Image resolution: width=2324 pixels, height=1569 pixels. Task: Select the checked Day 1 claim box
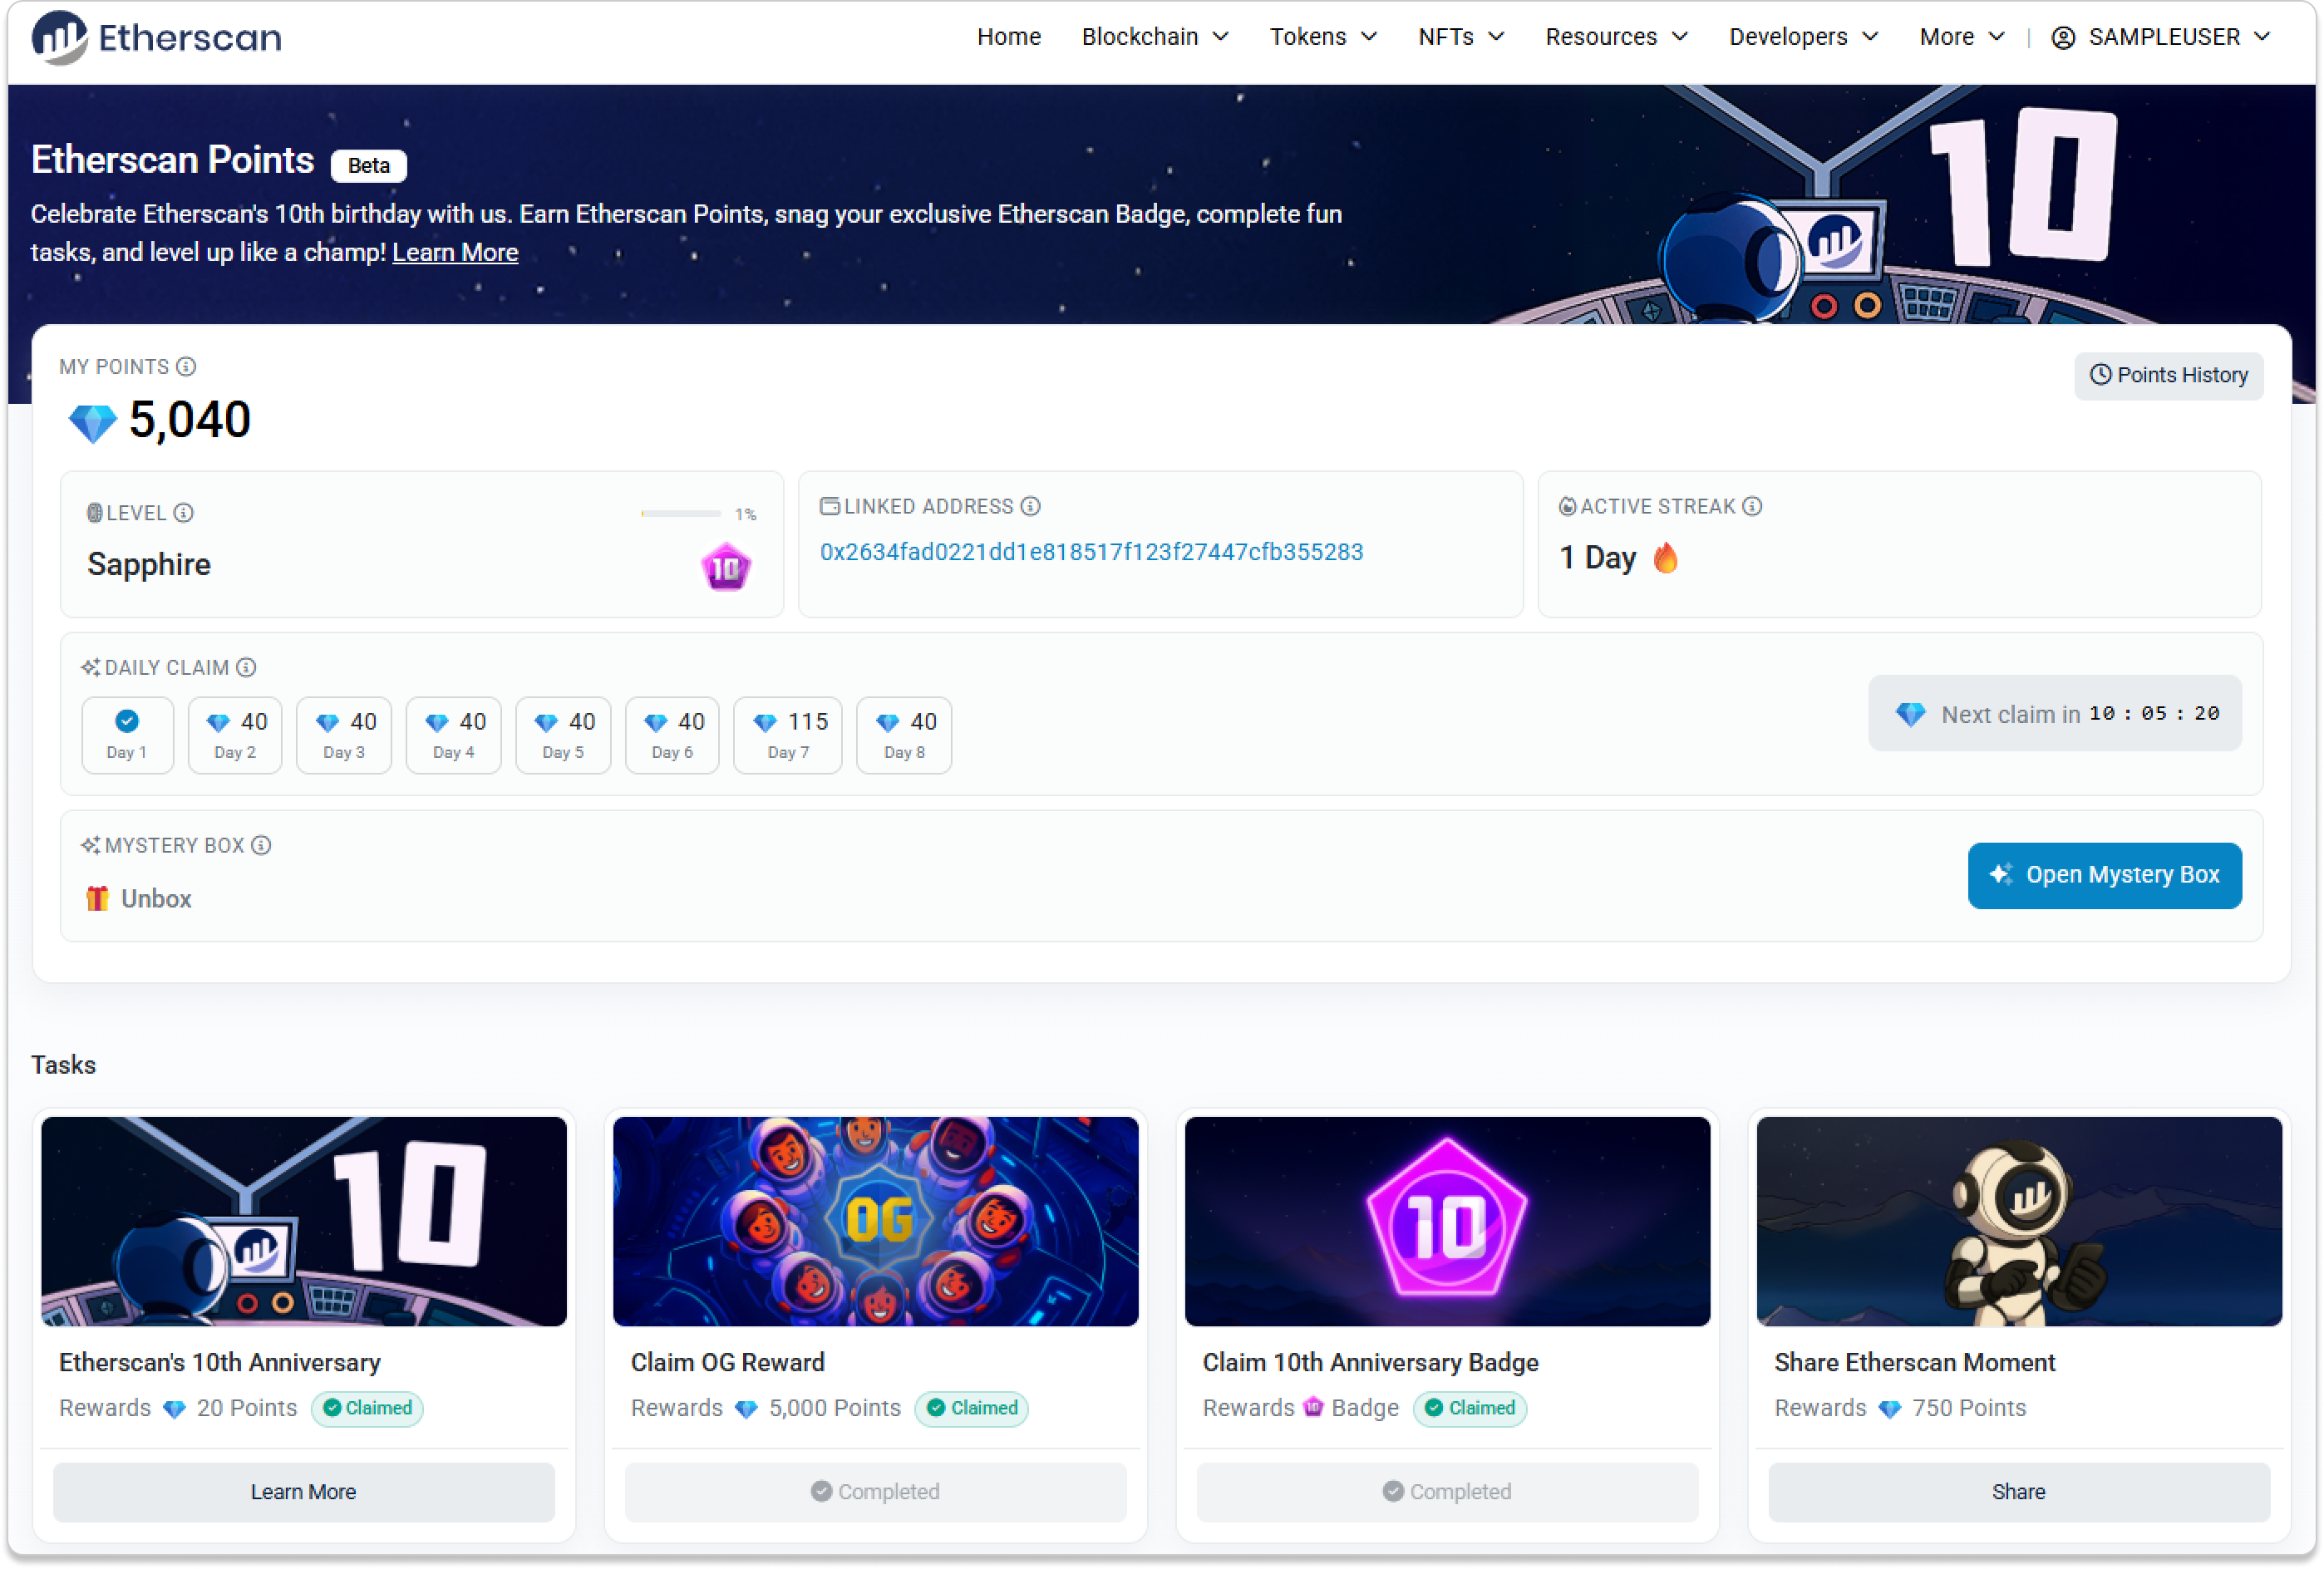click(x=127, y=735)
